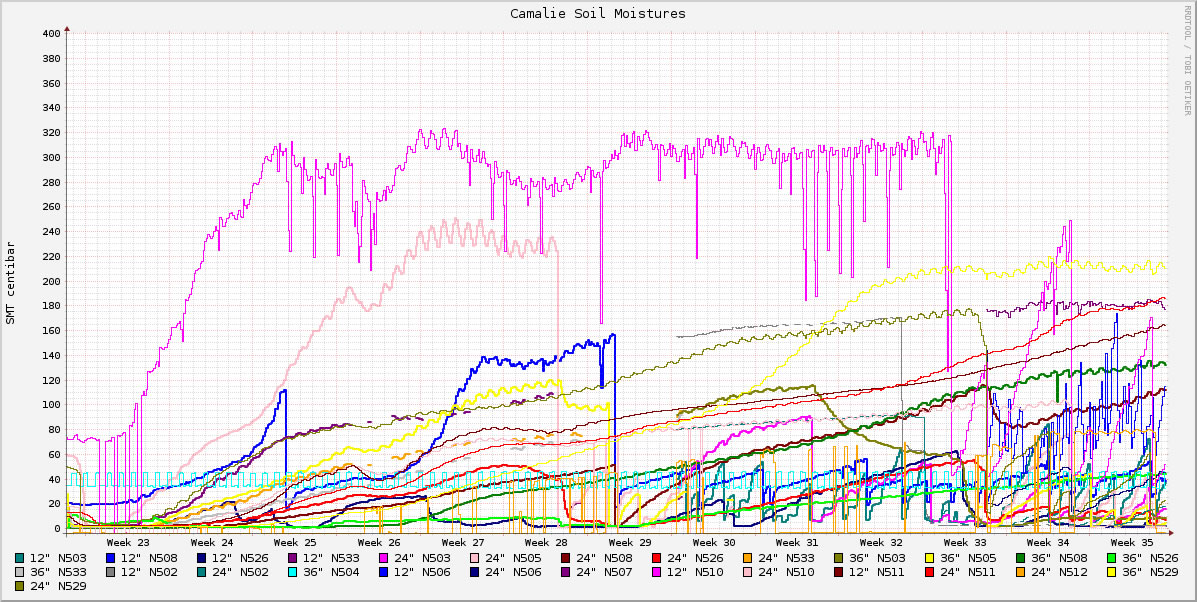Select the 36" N505 yellow legend swatch
Viewport: 1197px width, 602px height.
click(930, 557)
